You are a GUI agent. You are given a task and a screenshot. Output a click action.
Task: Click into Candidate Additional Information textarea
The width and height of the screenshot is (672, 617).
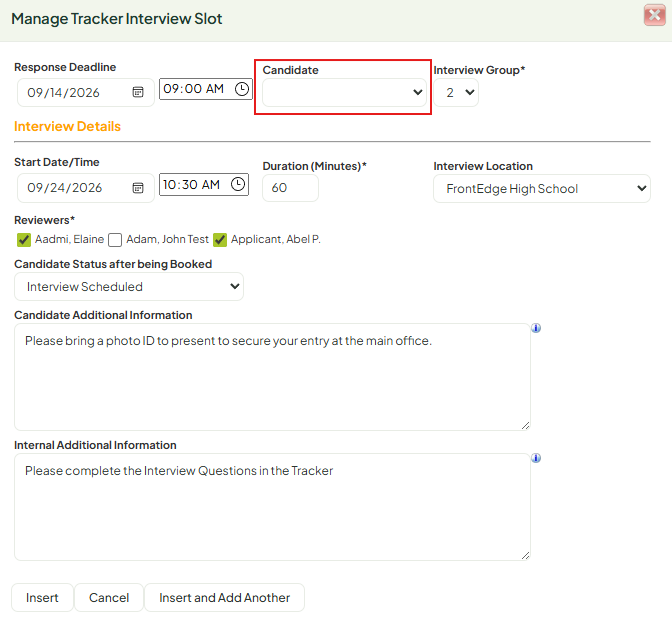pyautogui.click(x=273, y=377)
